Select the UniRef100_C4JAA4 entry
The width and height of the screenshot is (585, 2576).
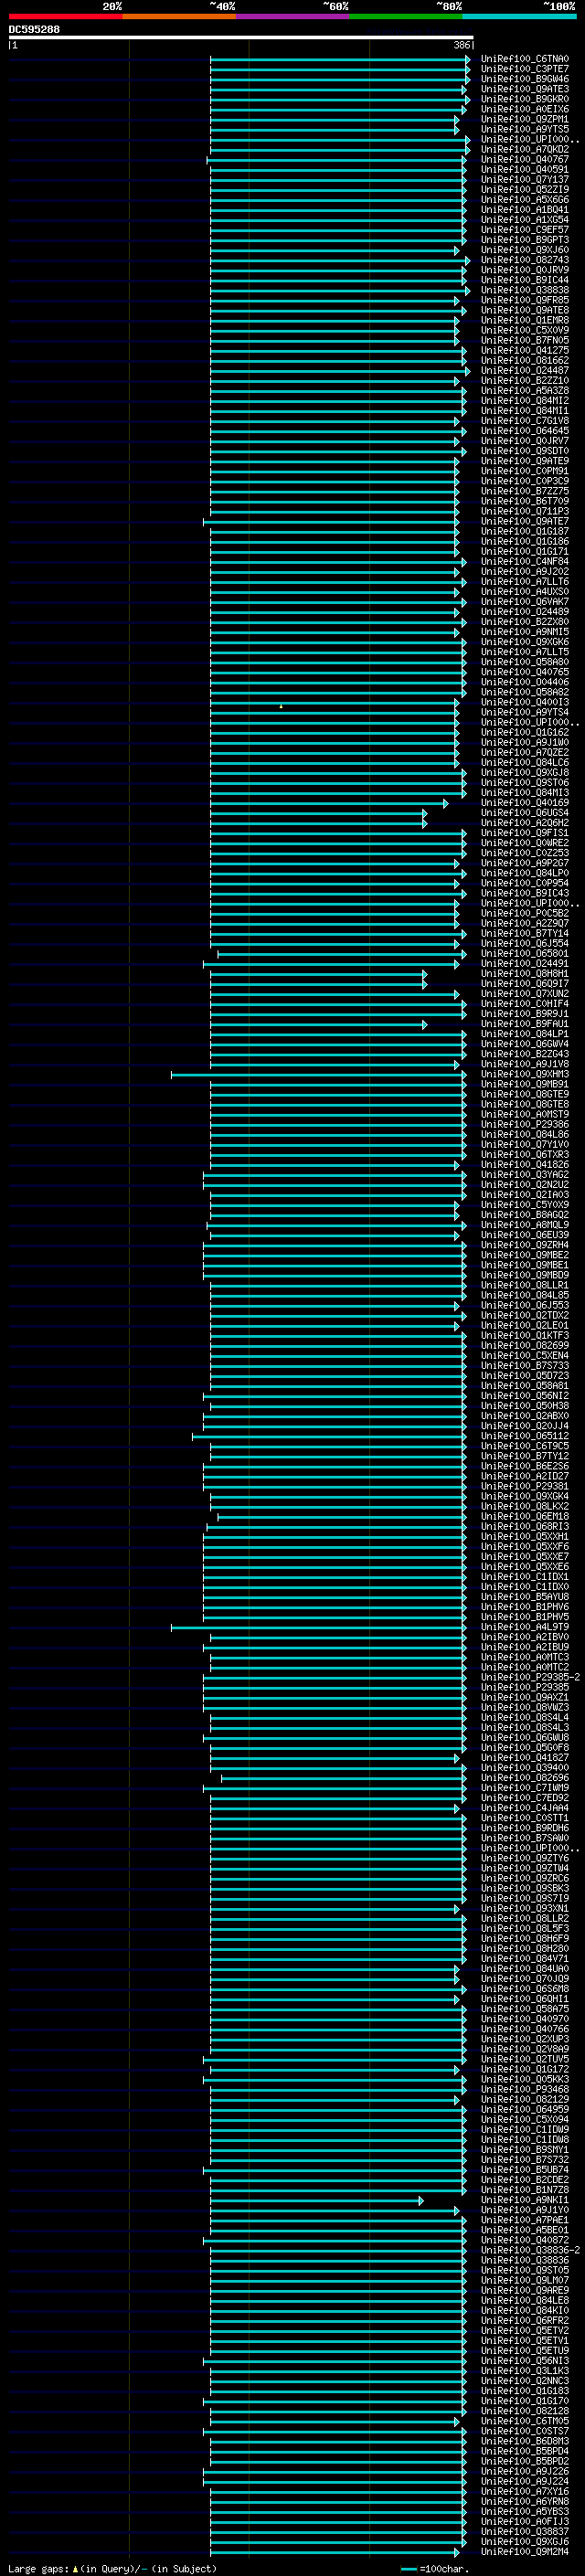(x=525, y=1808)
